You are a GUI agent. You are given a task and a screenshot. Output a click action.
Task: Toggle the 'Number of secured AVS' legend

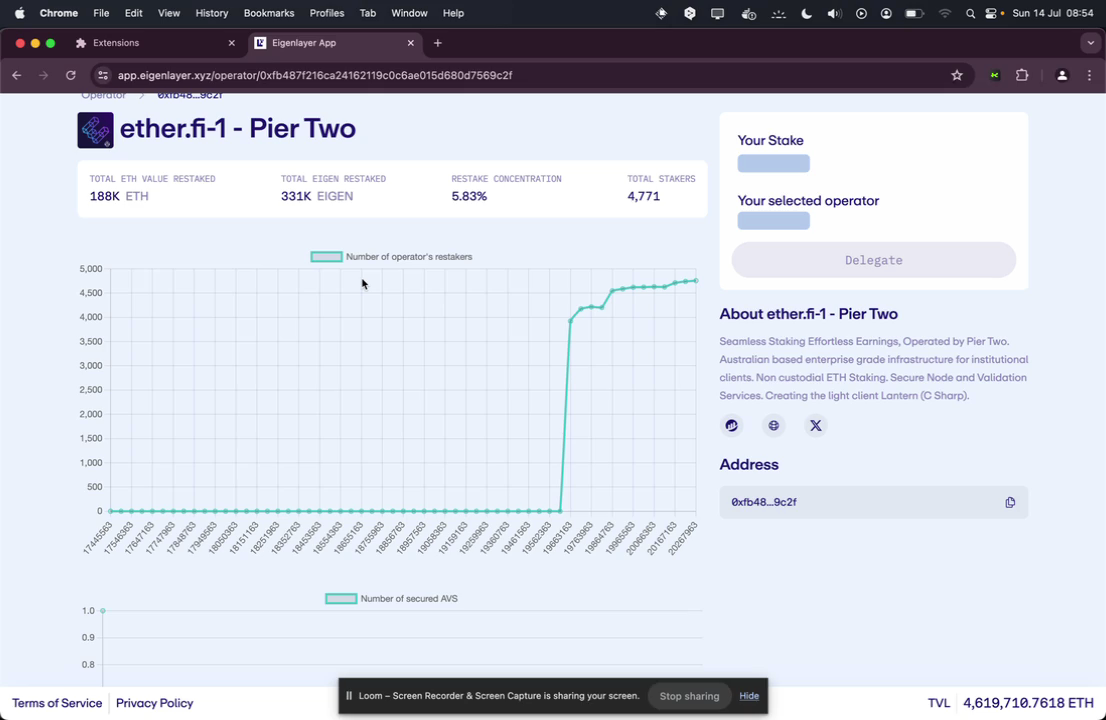(341, 599)
